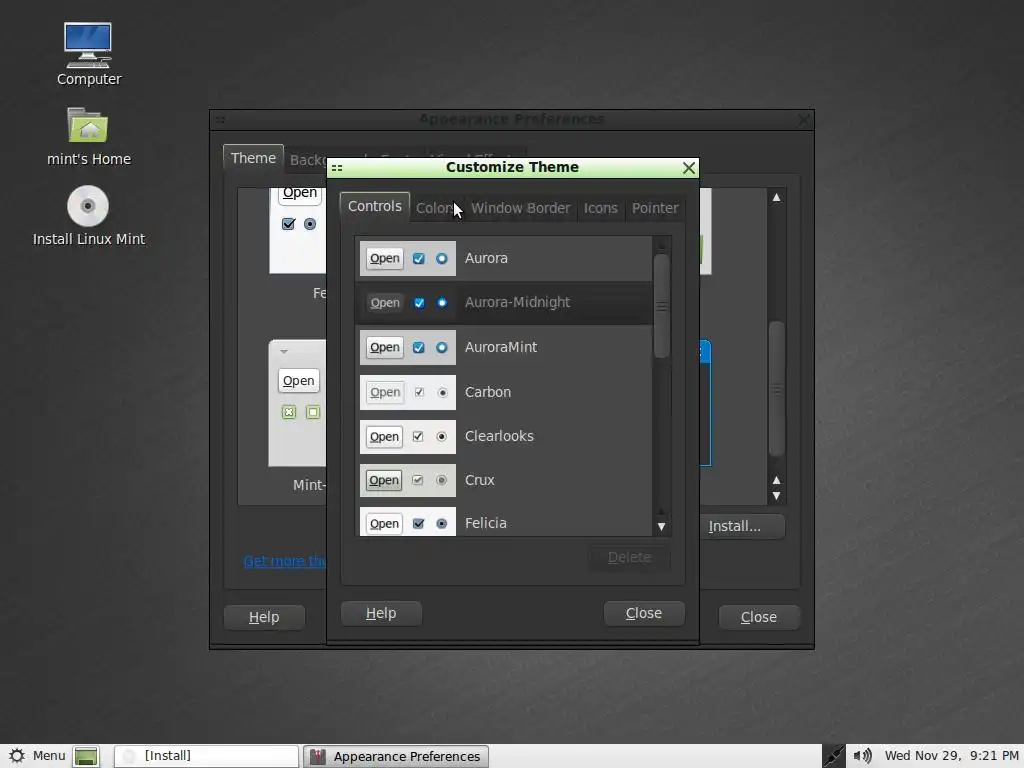Viewport: 1024px width, 768px height.
Task: Click Appearance Preferences theme list scroll up arrow
Action: point(776,197)
